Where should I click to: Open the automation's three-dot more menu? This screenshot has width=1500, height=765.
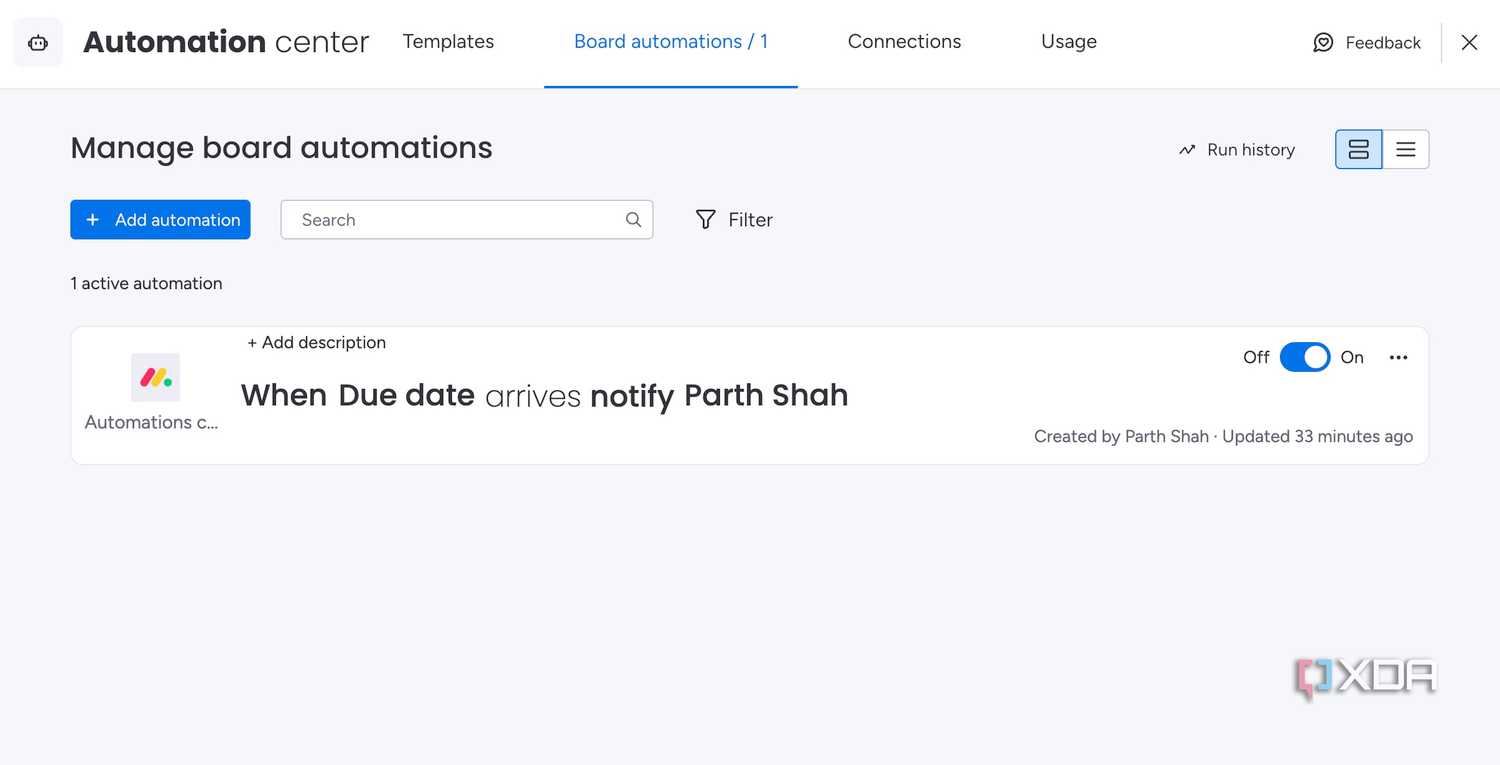pyautogui.click(x=1399, y=358)
